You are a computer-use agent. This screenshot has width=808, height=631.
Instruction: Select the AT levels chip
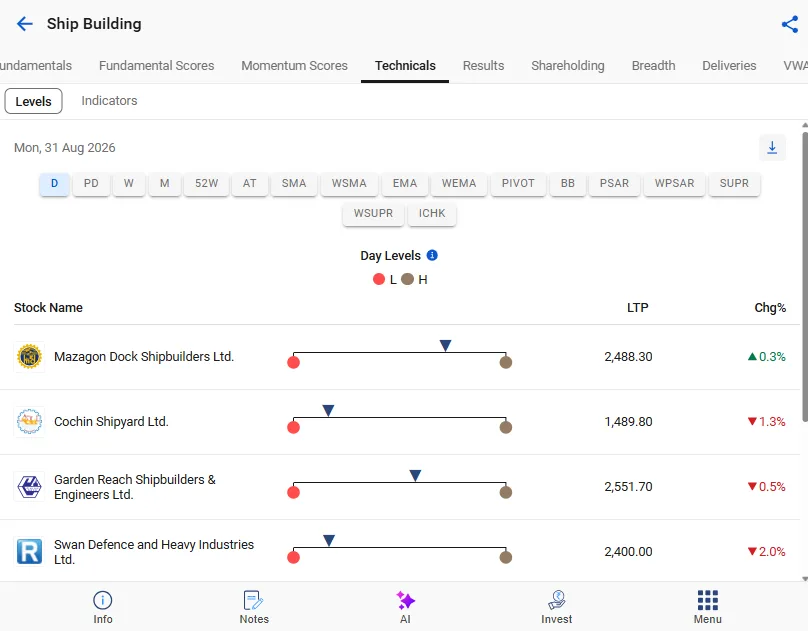[x=250, y=183]
